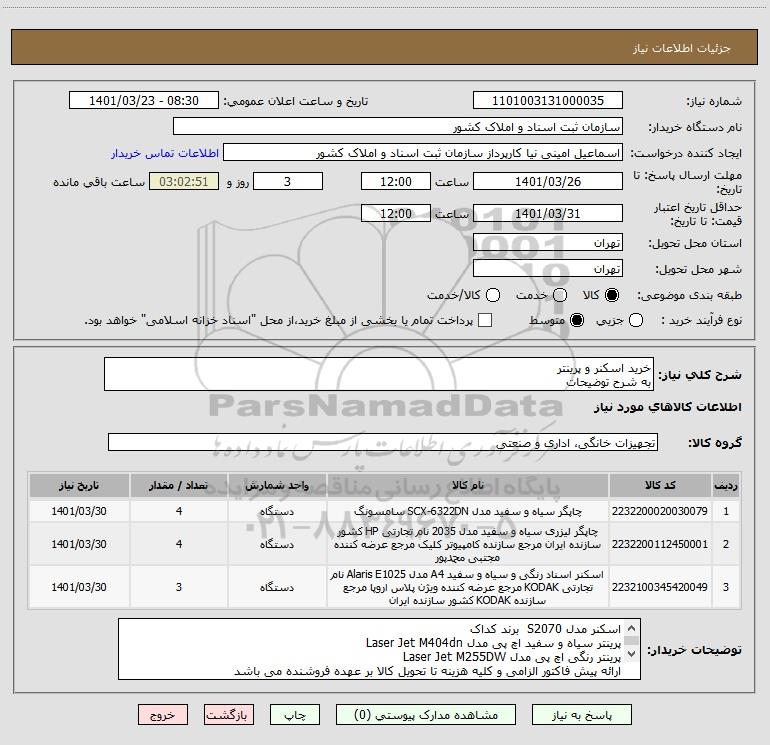Select the متوسط purchase type radio
This screenshot has height=745, width=770.
pyautogui.click(x=577, y=320)
